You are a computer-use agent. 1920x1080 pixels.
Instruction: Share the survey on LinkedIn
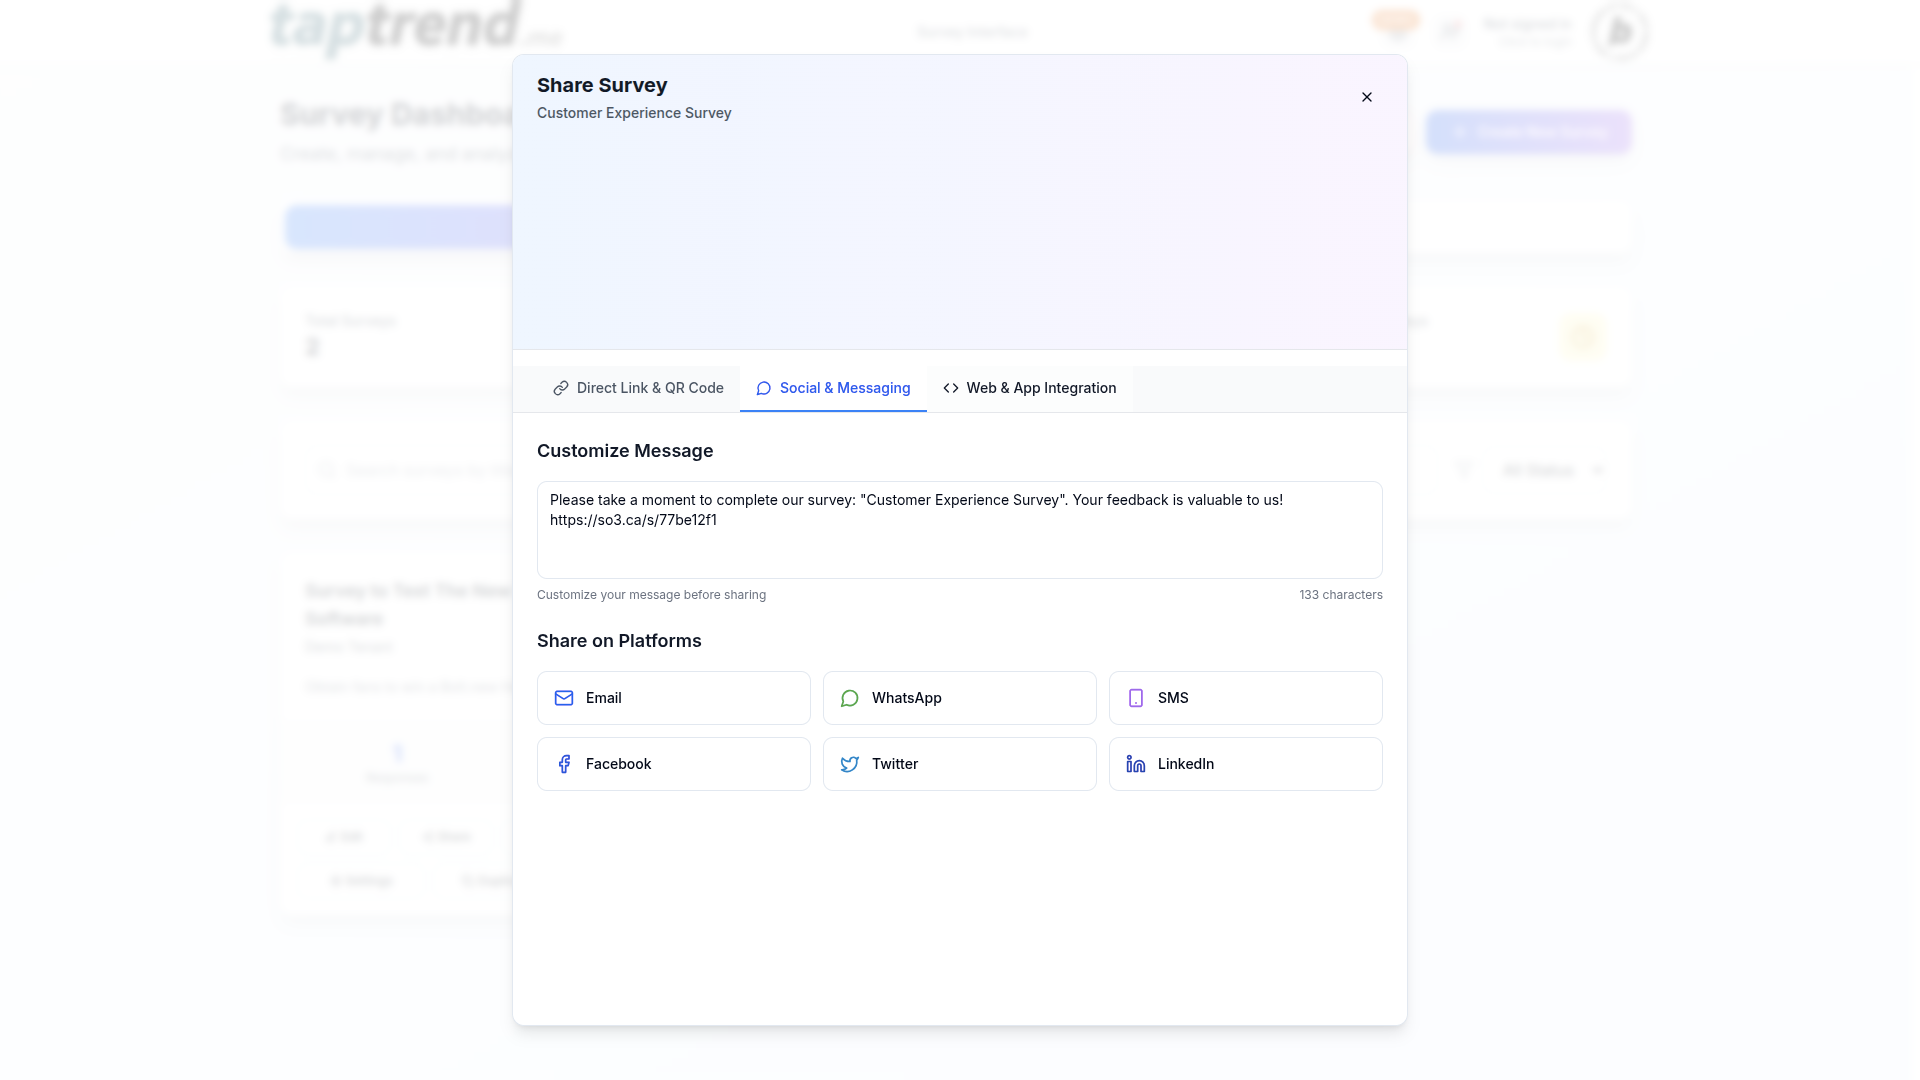[1245, 764]
